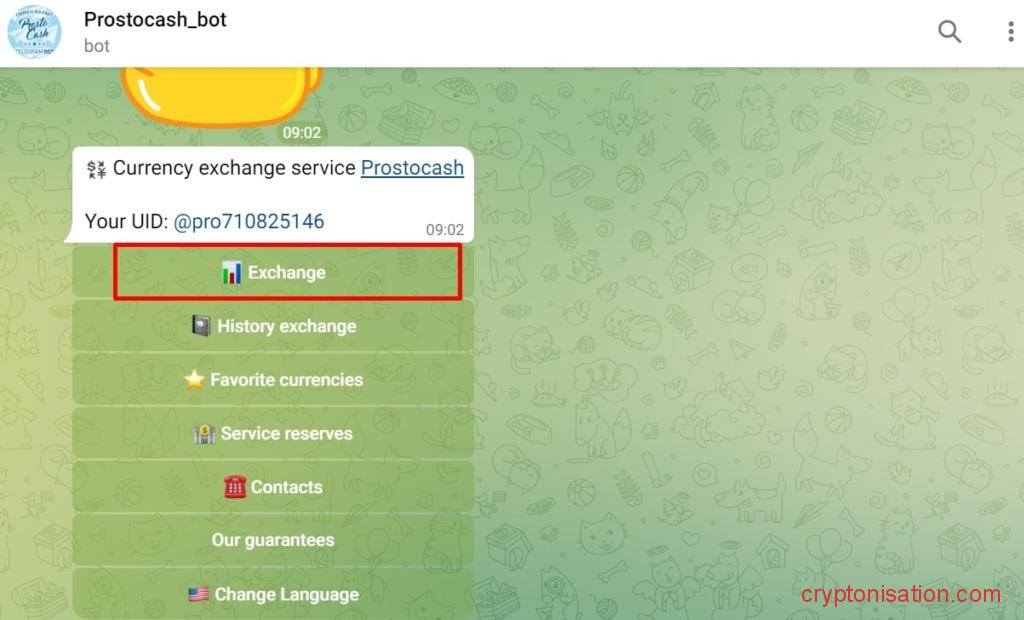Viewport: 1024px width, 620px height.
Task: Select the Change Language button
Action: point(273,594)
